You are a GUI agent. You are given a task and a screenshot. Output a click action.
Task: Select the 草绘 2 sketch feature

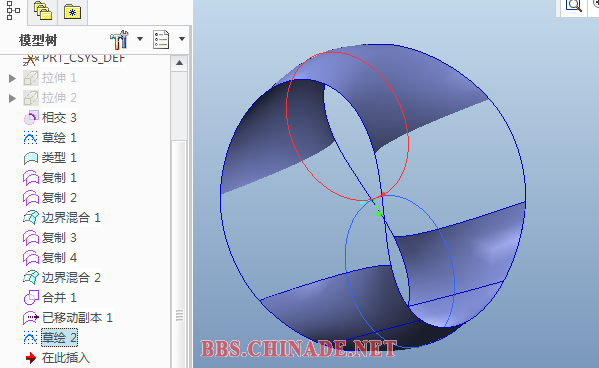click(59, 337)
